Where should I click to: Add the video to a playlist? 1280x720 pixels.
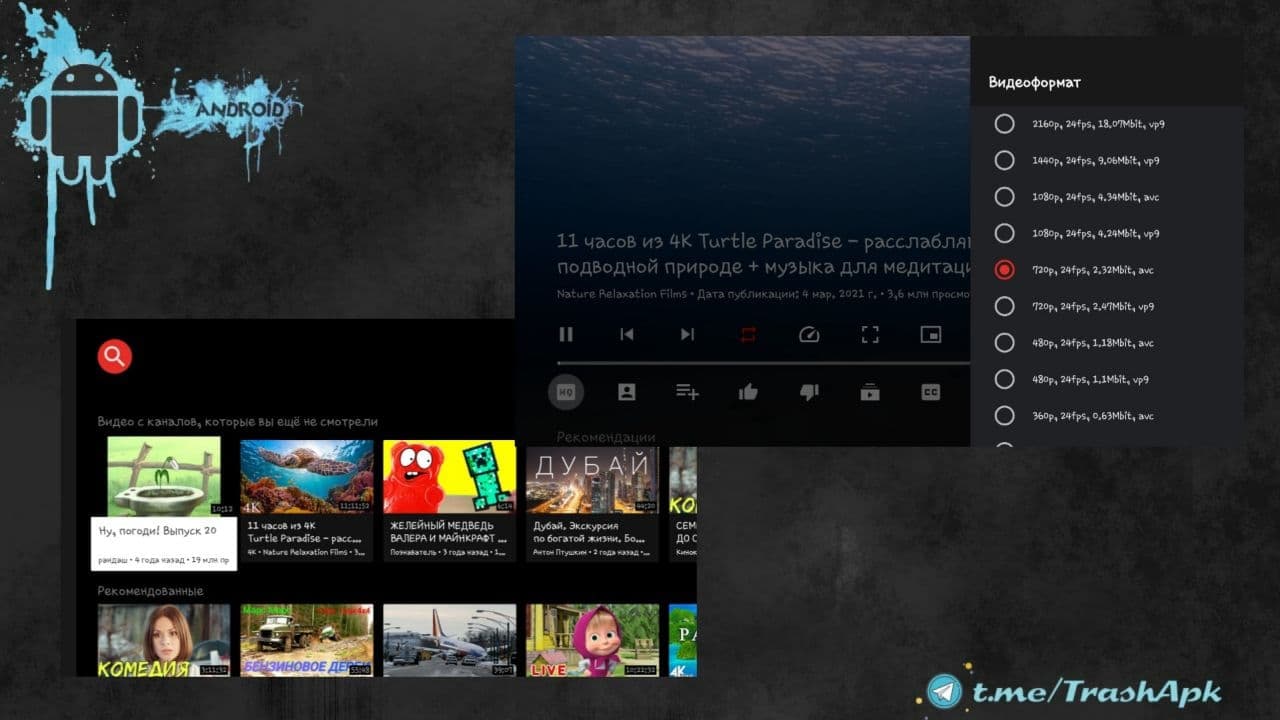(x=687, y=392)
